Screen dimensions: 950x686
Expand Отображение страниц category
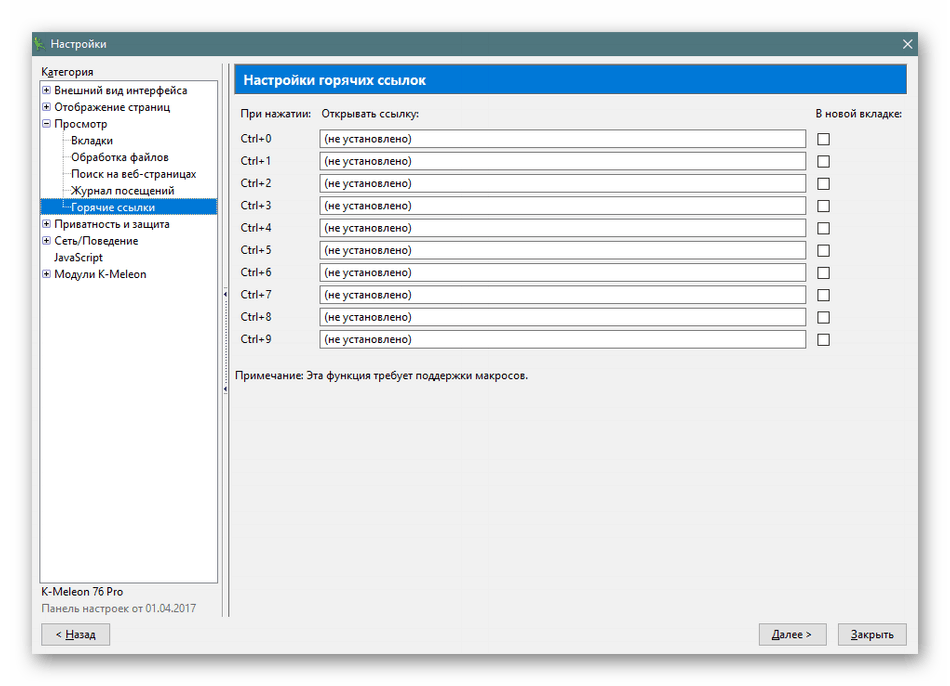click(46, 107)
